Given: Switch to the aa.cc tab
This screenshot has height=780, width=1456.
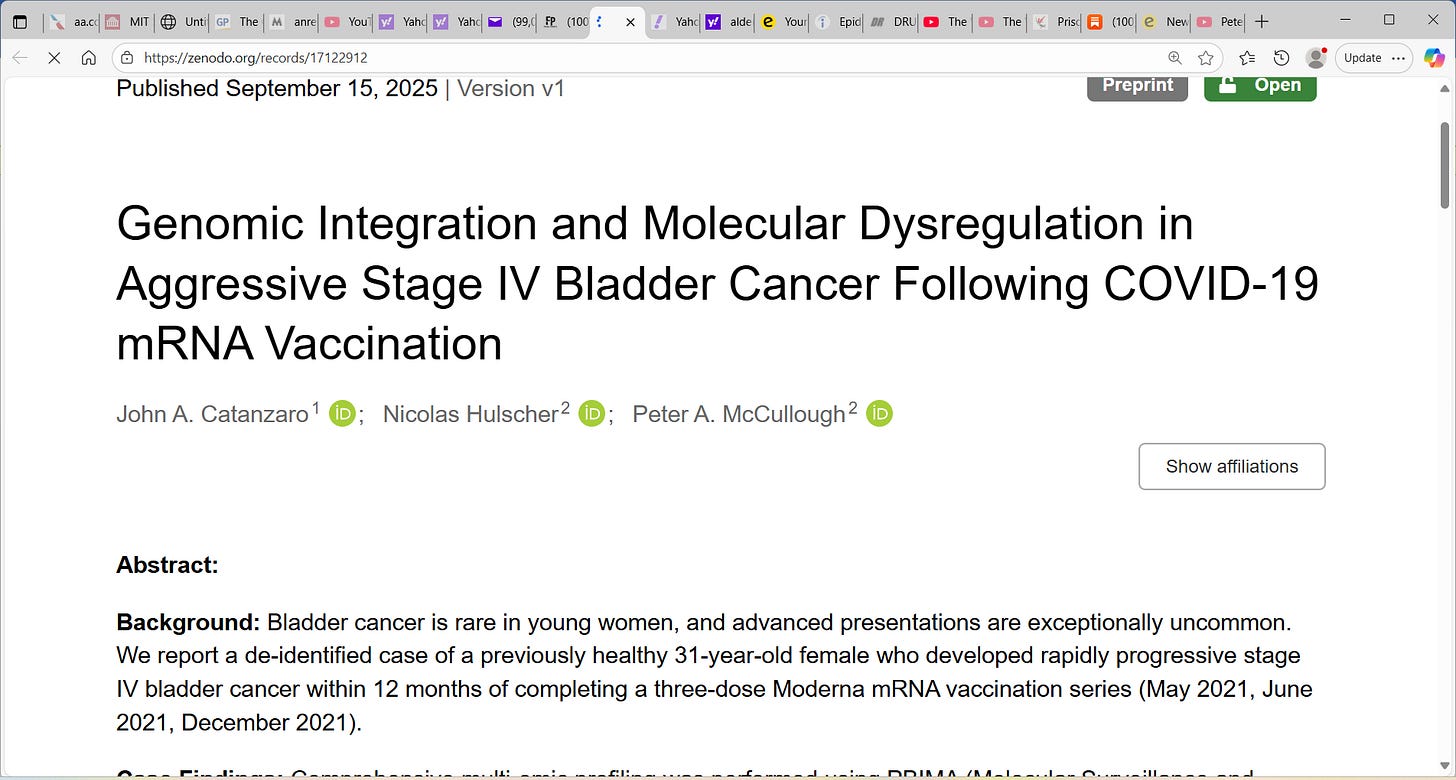Looking at the screenshot, I should [x=72, y=21].
